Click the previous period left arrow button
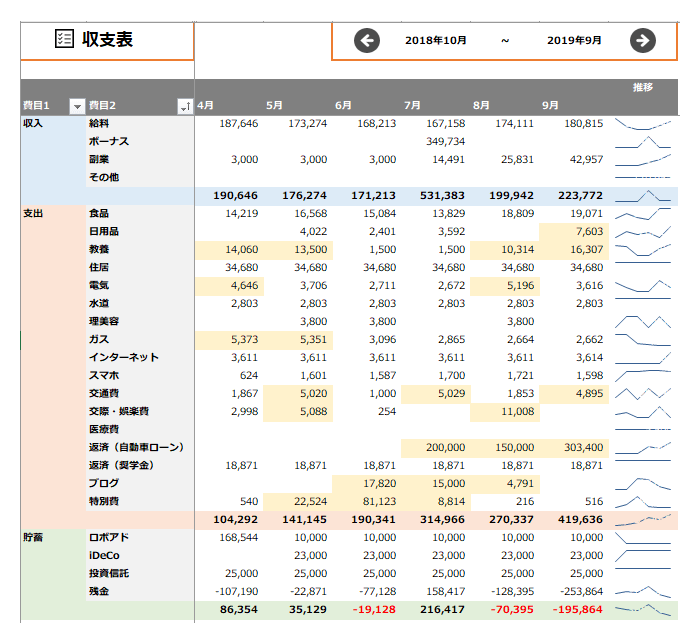 [366, 41]
